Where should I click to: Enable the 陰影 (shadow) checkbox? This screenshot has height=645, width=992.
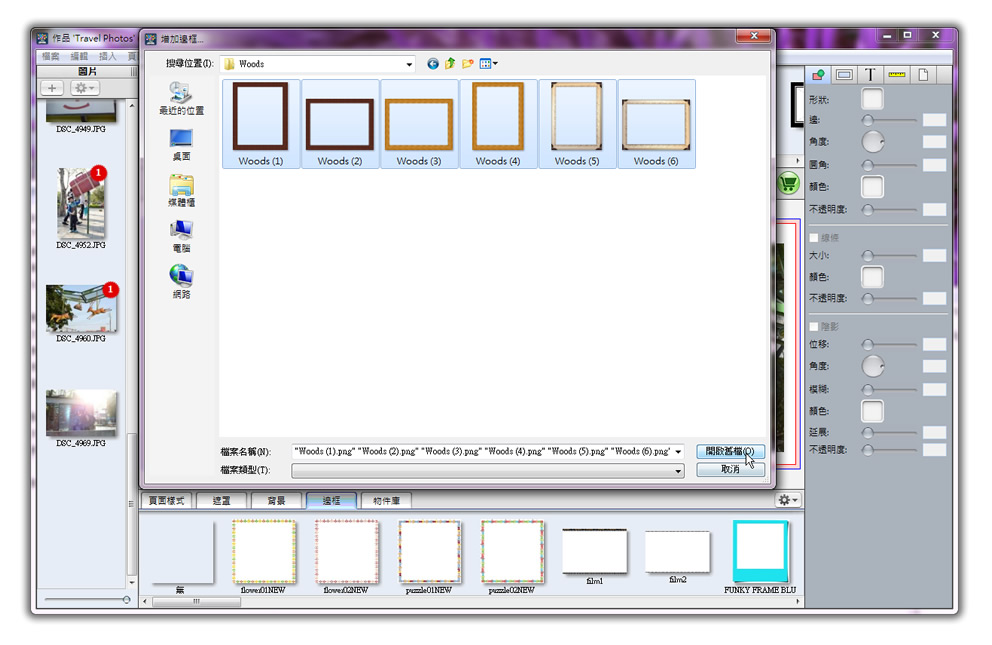tap(814, 326)
